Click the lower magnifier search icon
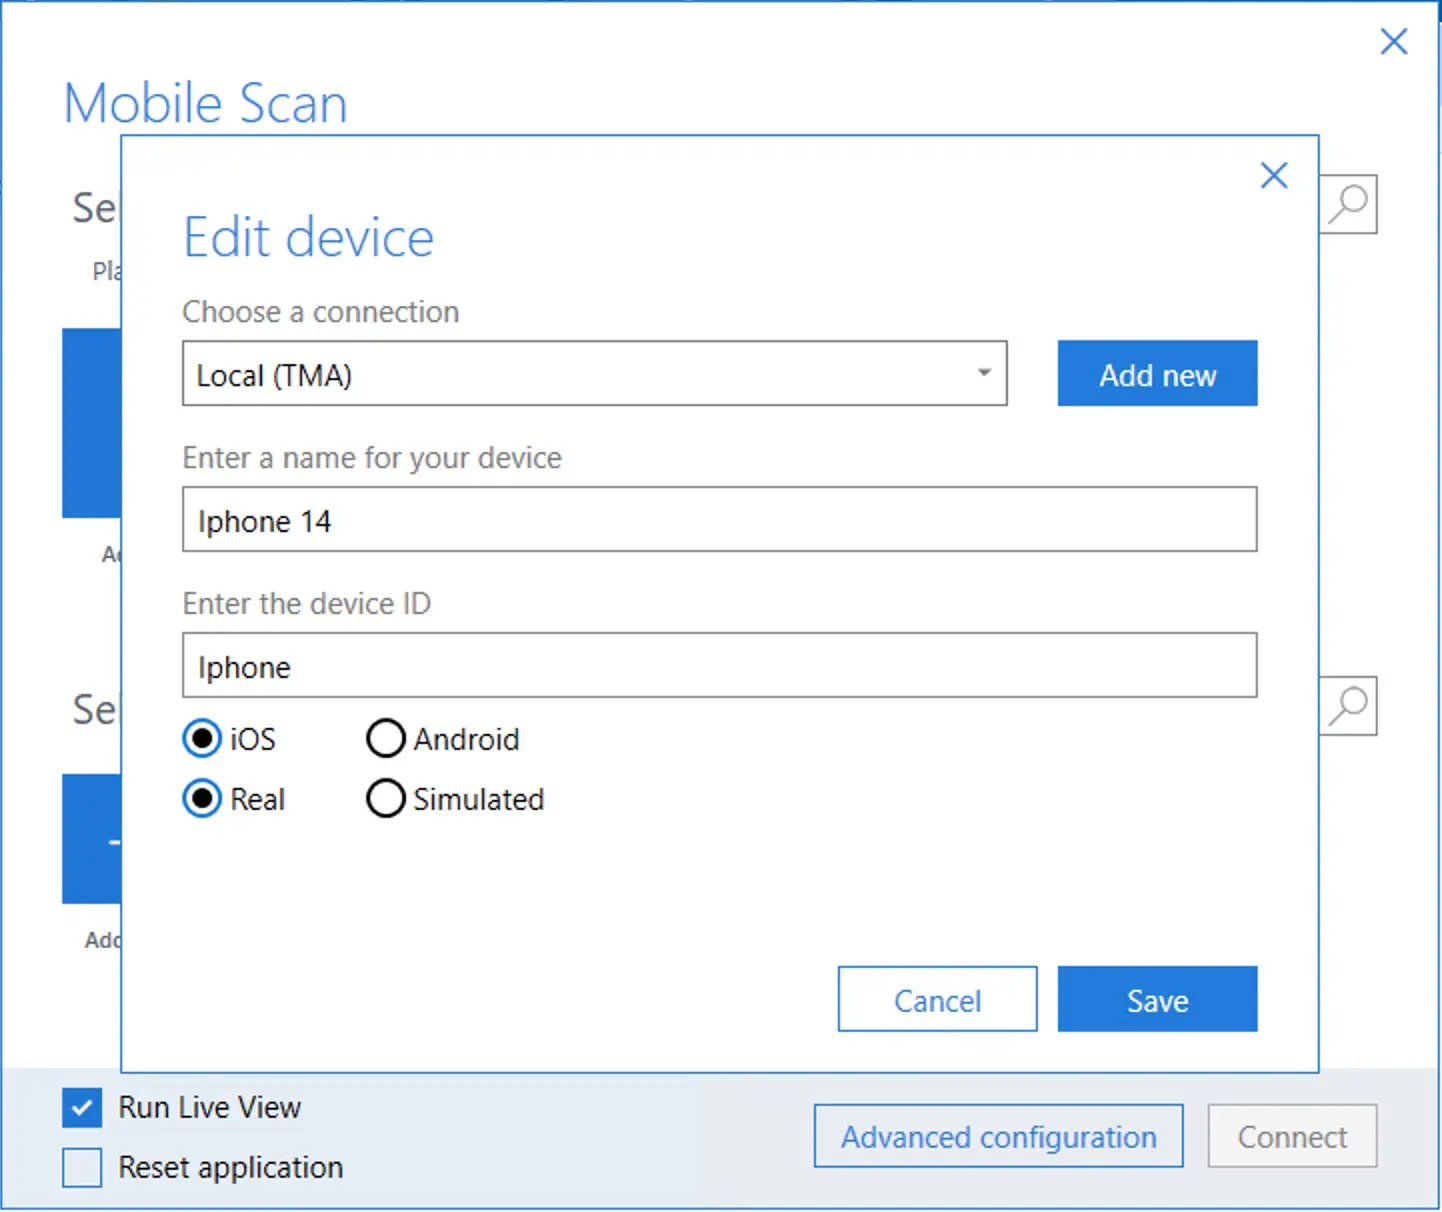The image size is (1442, 1212). [1349, 706]
